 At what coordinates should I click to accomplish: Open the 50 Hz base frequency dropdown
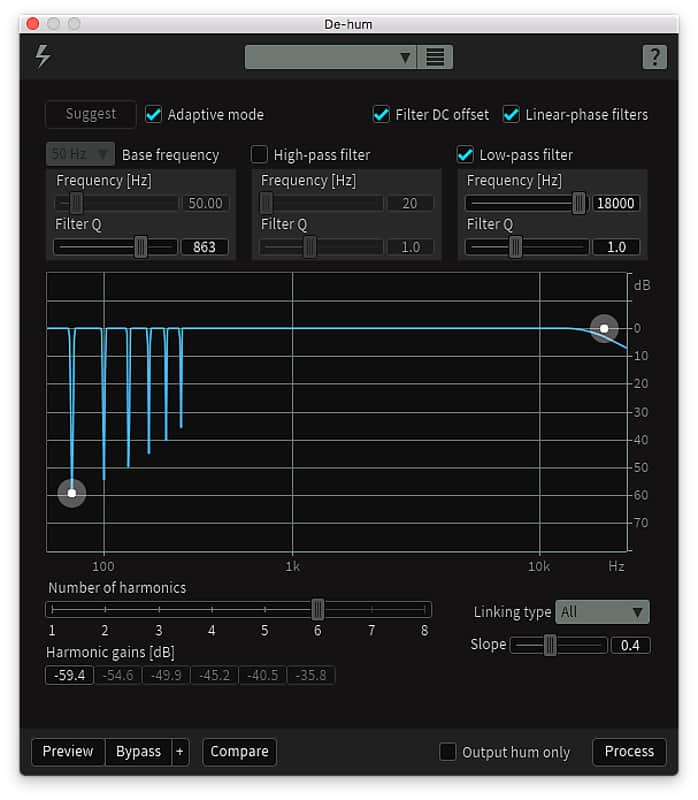pos(80,154)
